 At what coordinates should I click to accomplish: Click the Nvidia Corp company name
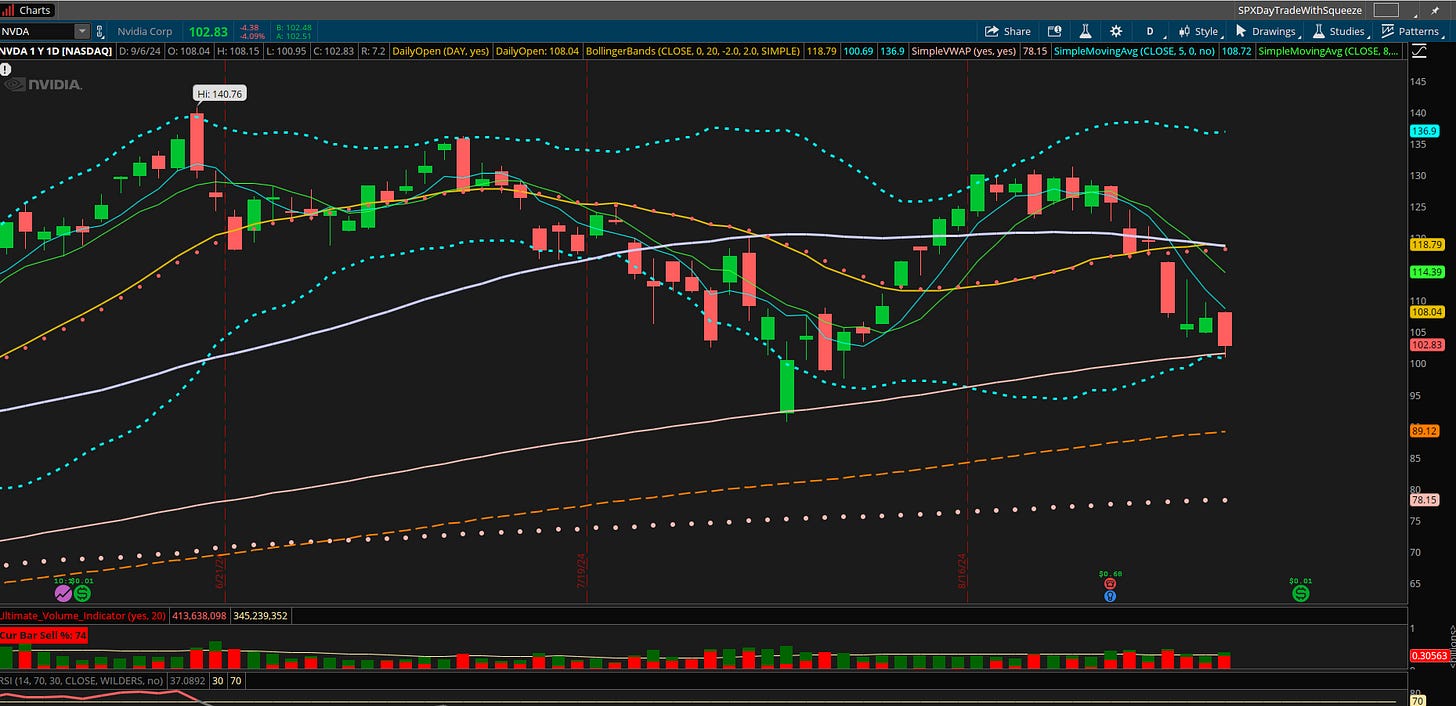tap(145, 31)
